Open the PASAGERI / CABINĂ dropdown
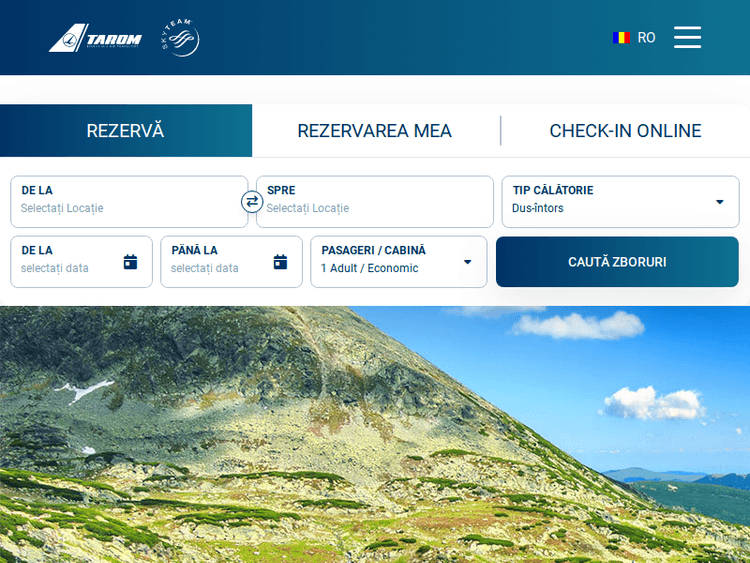This screenshot has height=563, width=750. [x=399, y=262]
